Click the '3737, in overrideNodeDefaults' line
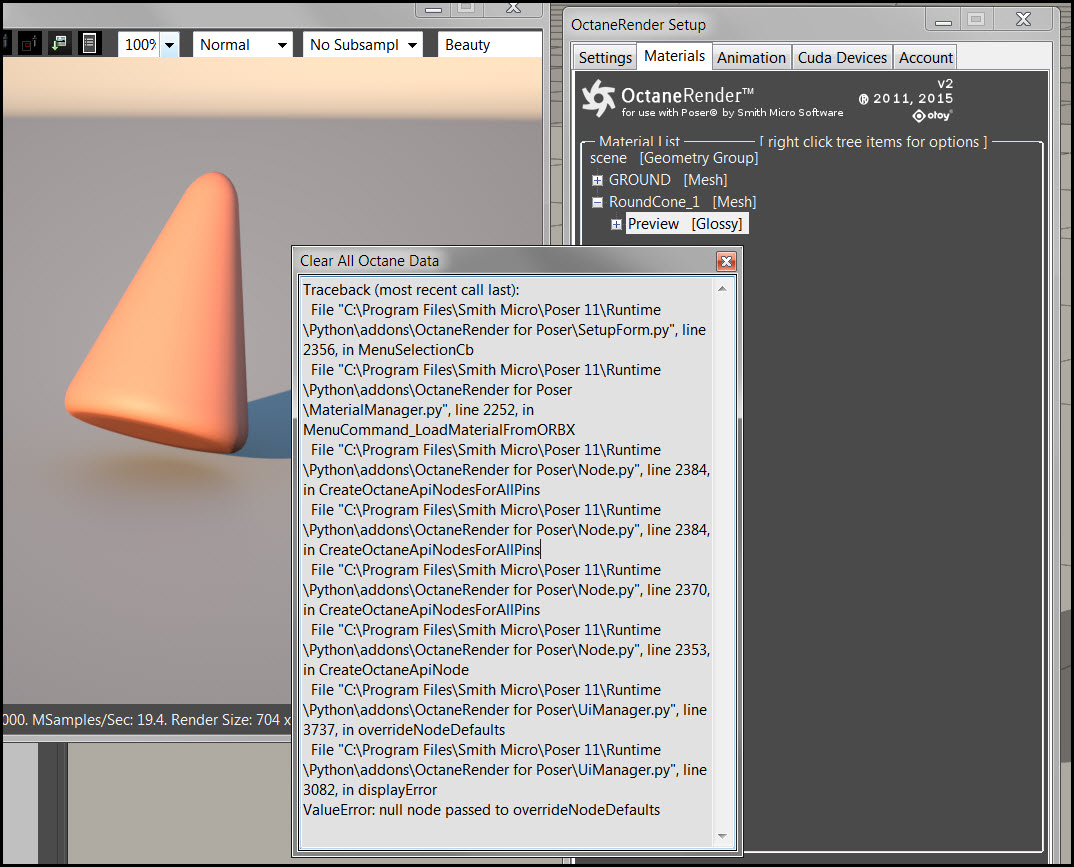Viewport: 1074px width, 867px height. click(x=404, y=730)
